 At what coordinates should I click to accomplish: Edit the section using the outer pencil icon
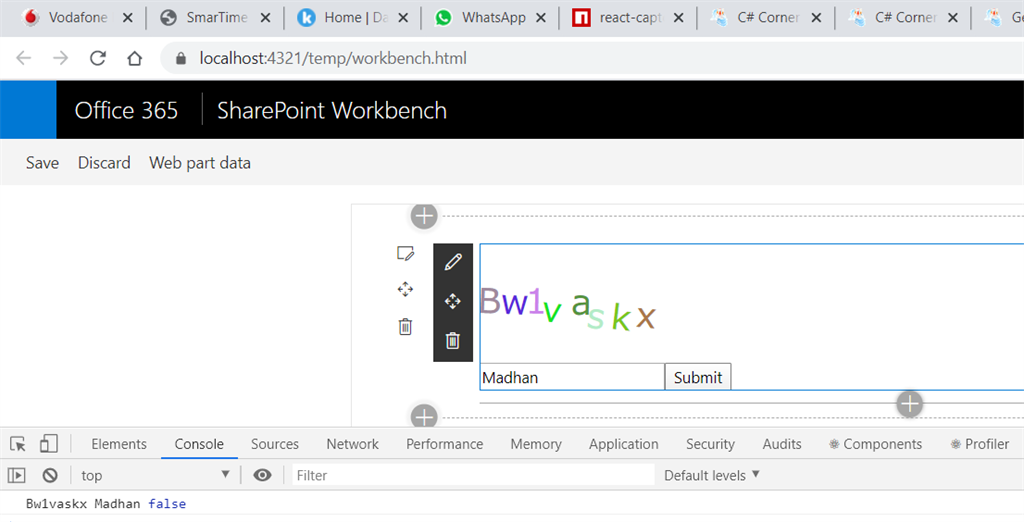405,253
